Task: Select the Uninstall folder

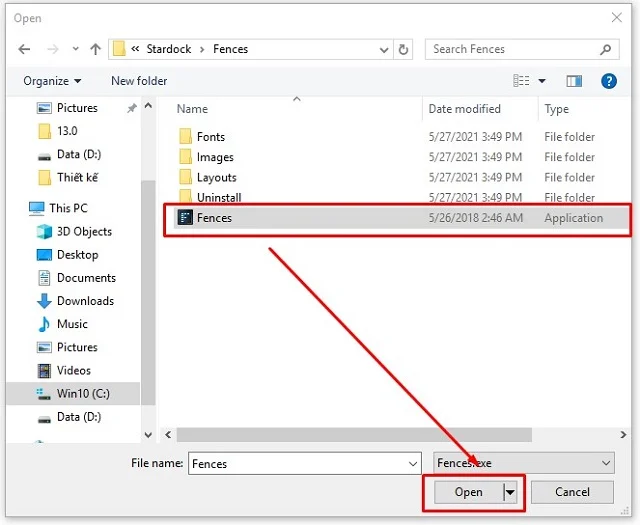Action: coord(219,198)
